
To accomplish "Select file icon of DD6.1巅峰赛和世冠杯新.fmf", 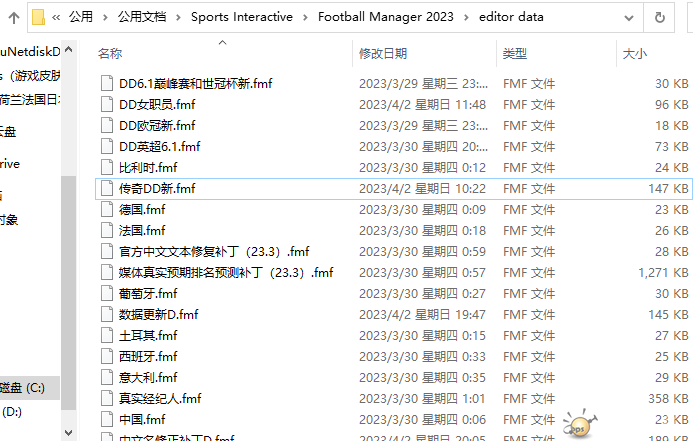I will [x=107, y=83].
